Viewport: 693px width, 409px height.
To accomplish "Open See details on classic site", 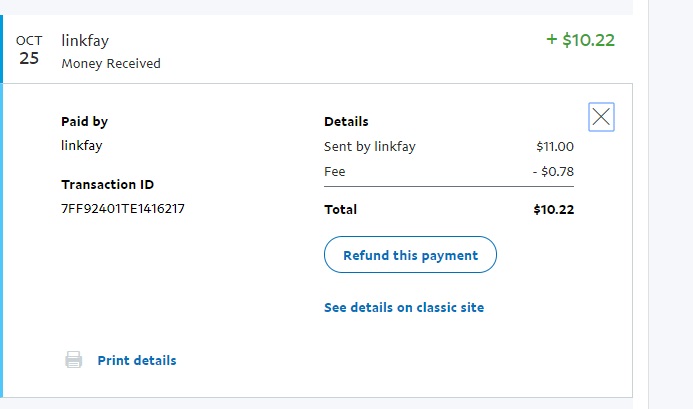I will (404, 307).
